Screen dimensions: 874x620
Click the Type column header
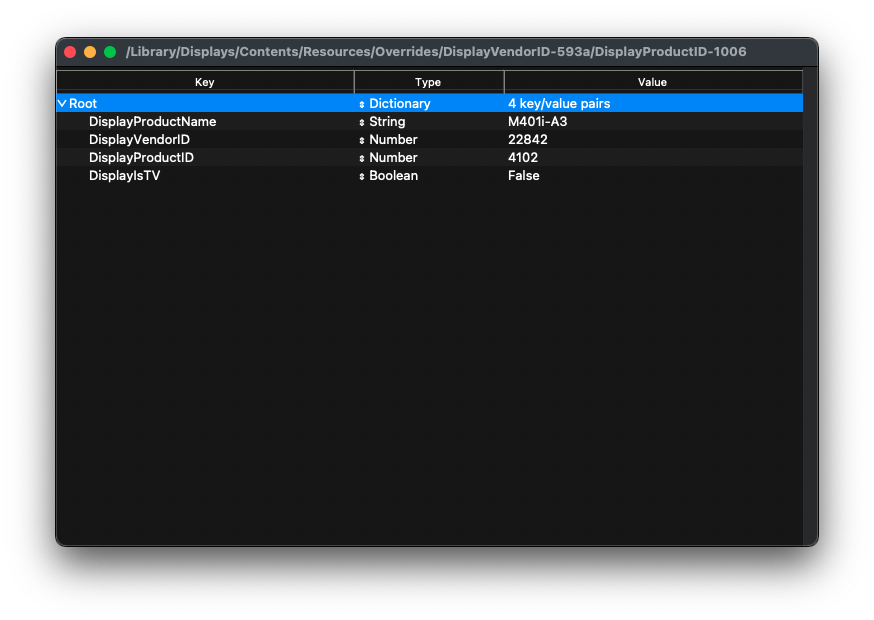coord(428,82)
